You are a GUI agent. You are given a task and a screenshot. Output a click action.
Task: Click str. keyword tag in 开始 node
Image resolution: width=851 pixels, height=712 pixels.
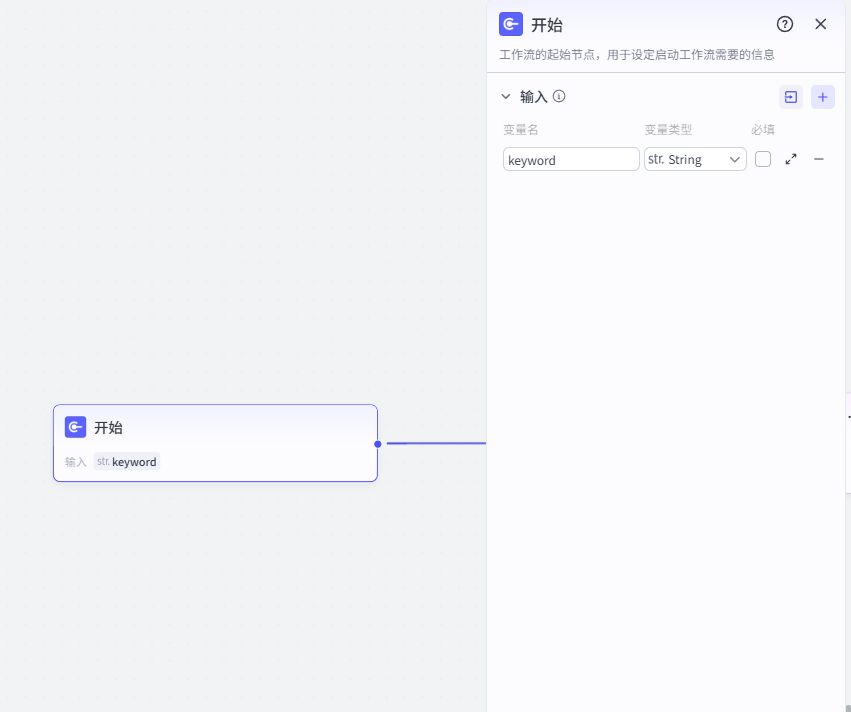coord(126,461)
